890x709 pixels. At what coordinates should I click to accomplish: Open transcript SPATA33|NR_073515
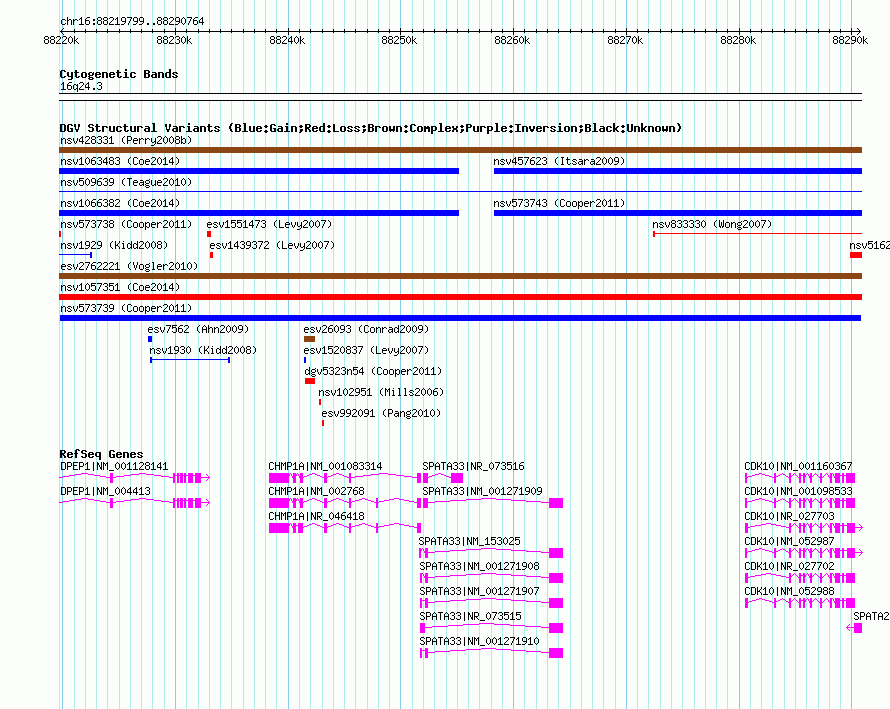[471, 616]
